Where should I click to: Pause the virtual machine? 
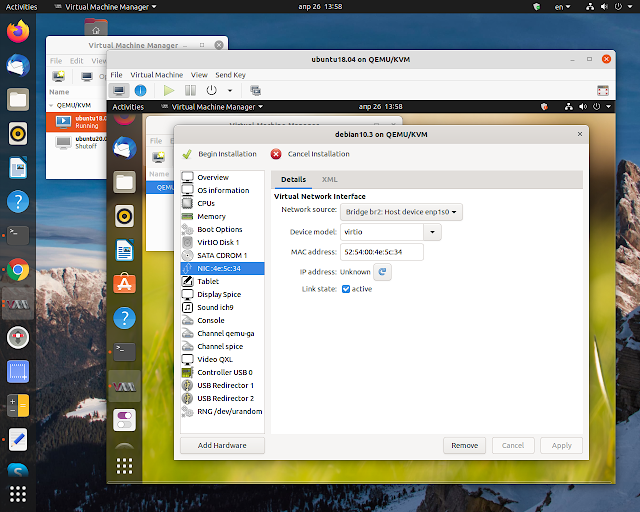(x=190, y=90)
